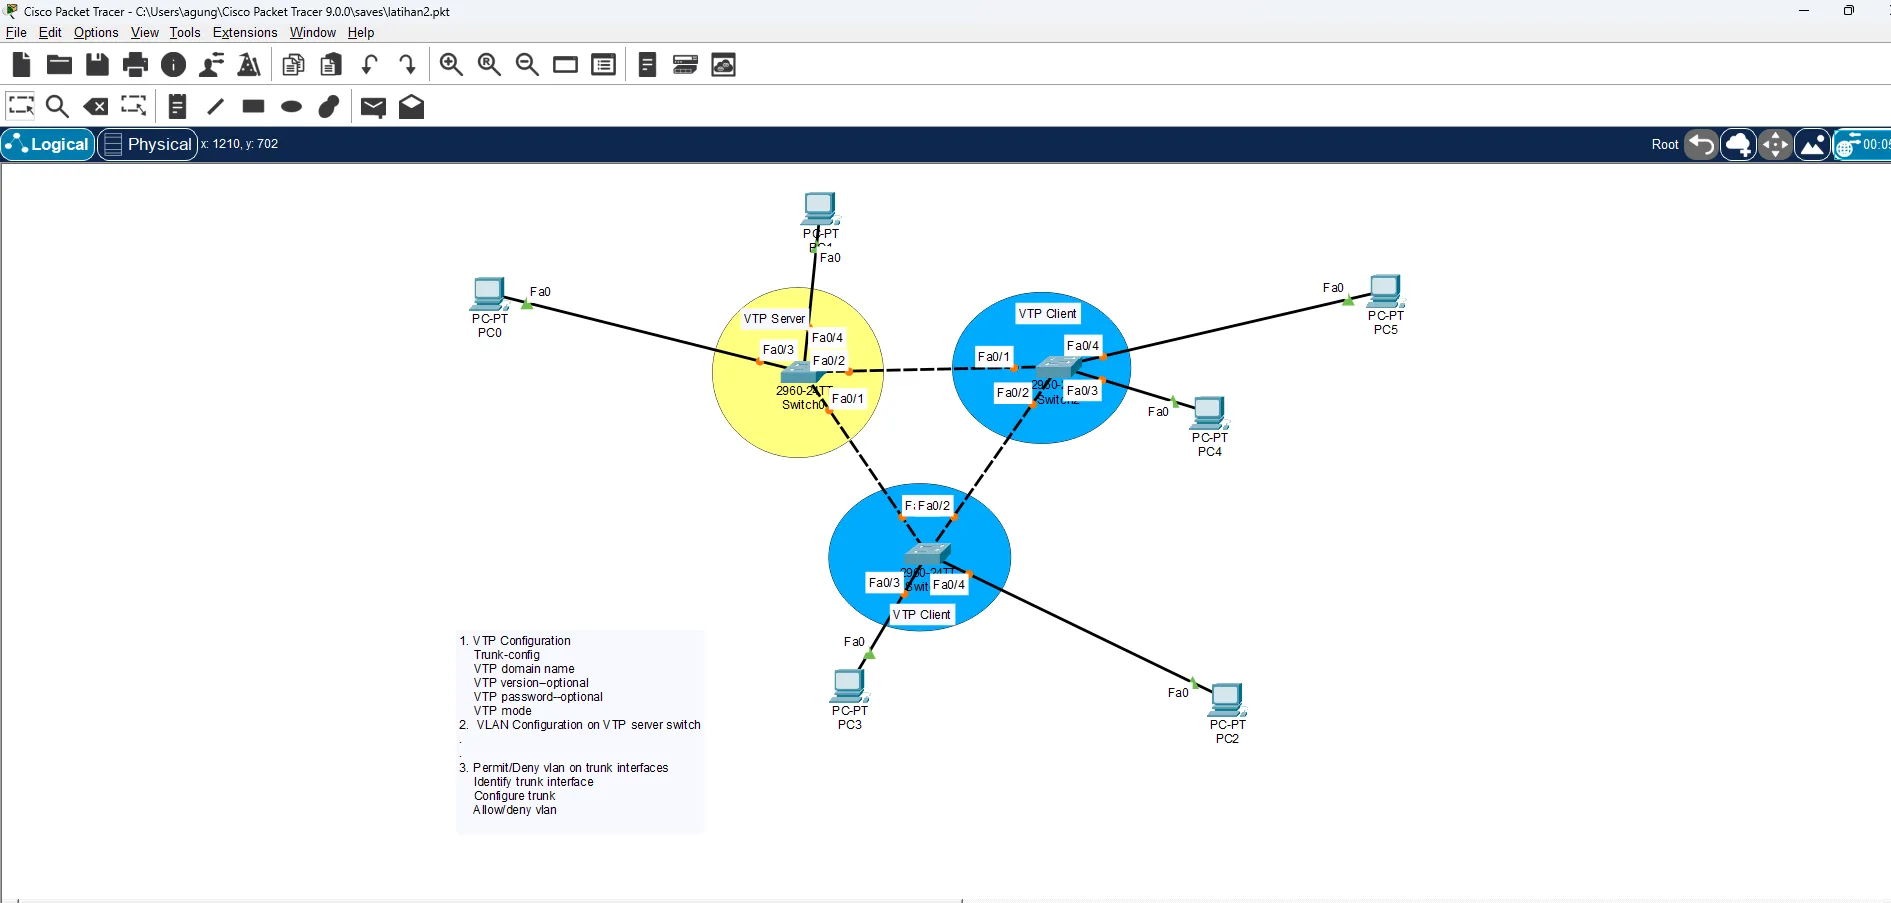This screenshot has height=903, width=1891.
Task: Select the PC5 computer
Action: [1386, 292]
